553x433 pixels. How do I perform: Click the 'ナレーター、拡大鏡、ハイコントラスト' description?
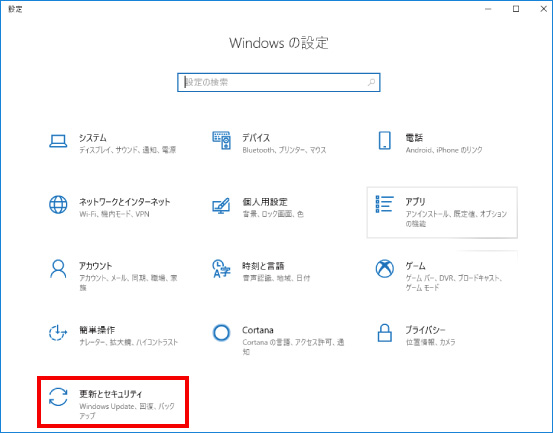(x=128, y=342)
